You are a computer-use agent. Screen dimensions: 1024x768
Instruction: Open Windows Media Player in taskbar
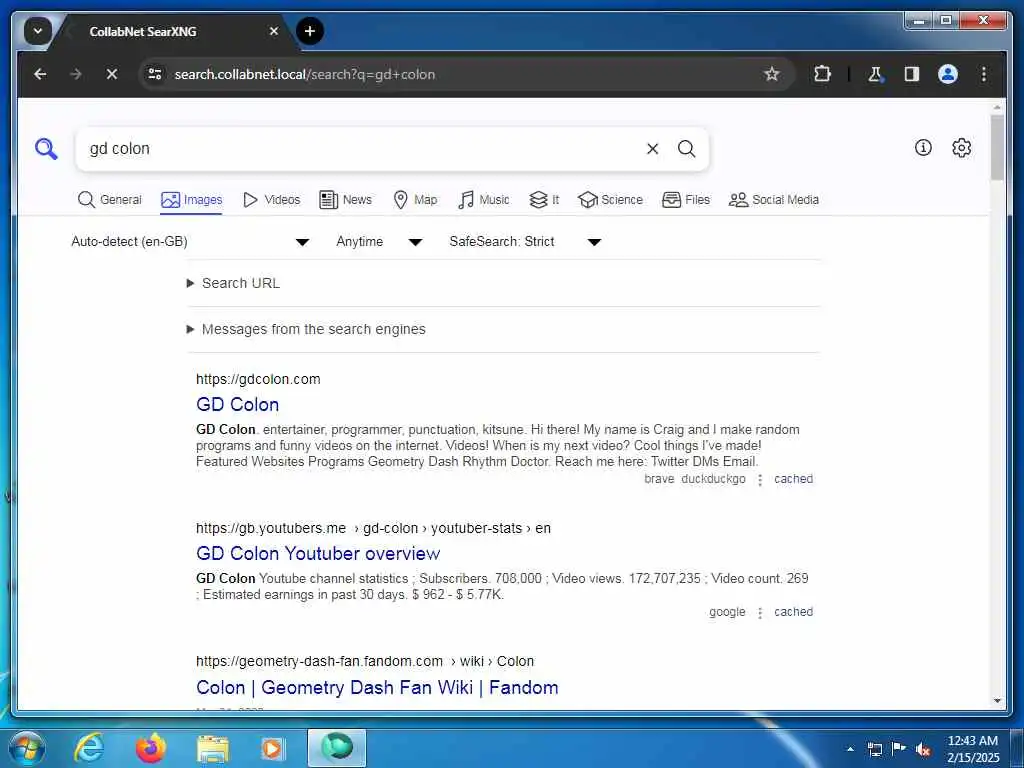(x=272, y=749)
